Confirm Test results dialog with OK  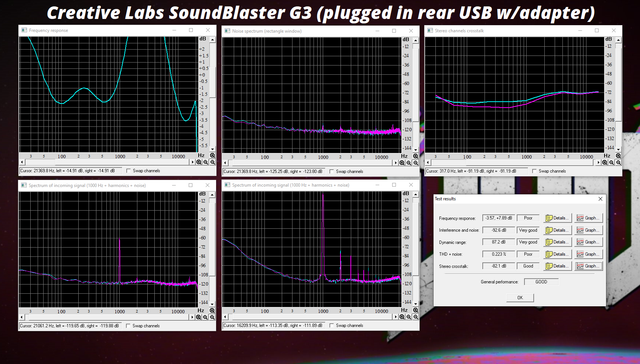pos(520,297)
